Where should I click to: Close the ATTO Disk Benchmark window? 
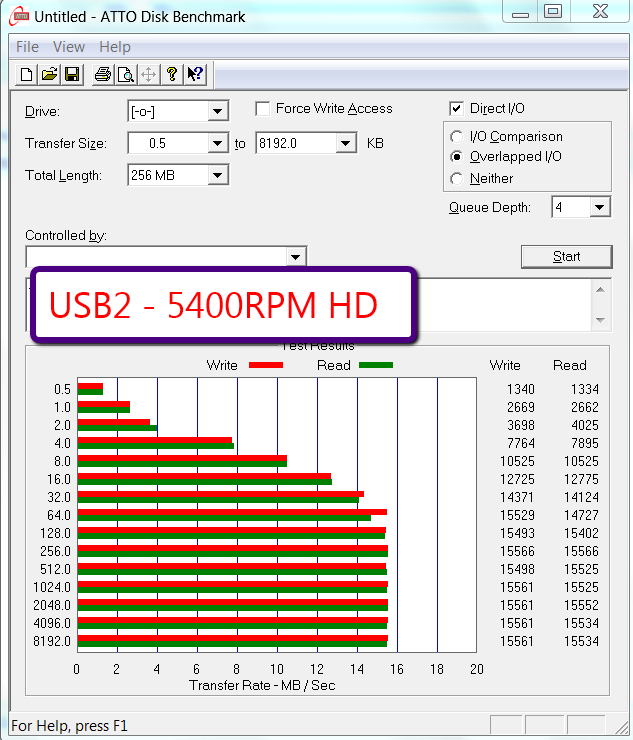tap(600, 12)
